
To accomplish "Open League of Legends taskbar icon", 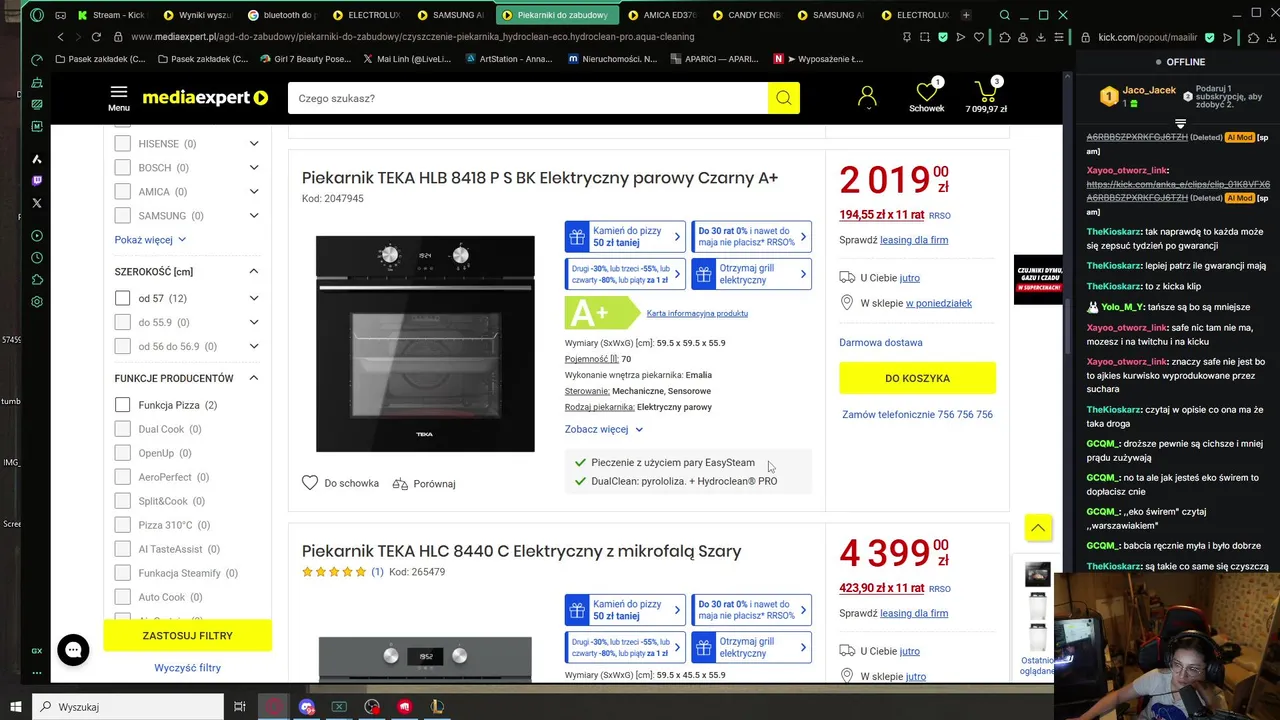I will (437, 706).
